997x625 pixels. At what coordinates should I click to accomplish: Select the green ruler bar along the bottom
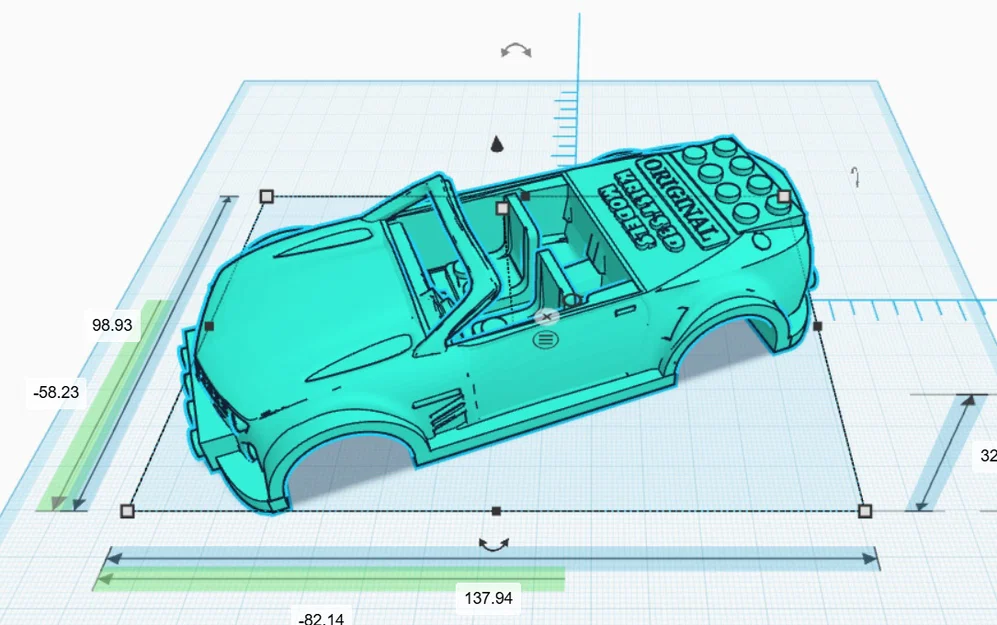[x=300, y=578]
